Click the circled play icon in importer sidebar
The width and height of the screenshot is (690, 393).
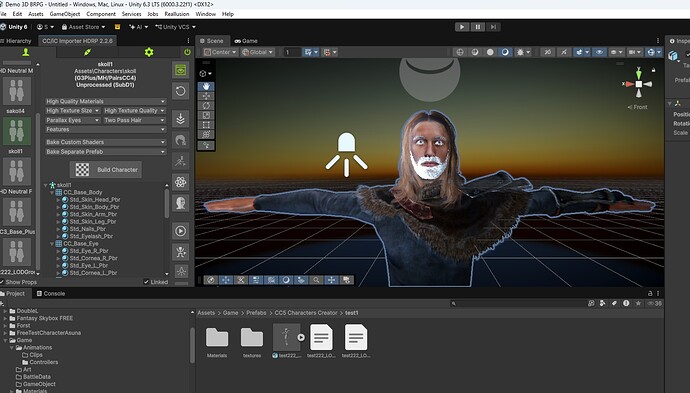(x=180, y=231)
